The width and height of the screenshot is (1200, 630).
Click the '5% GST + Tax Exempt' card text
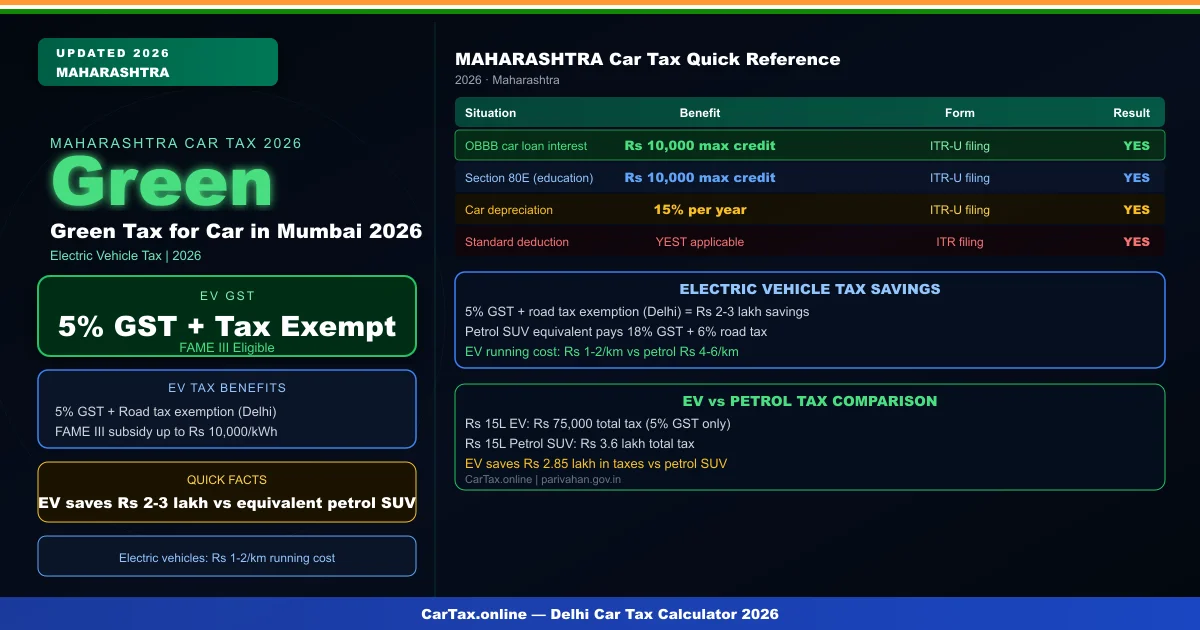[x=227, y=326]
